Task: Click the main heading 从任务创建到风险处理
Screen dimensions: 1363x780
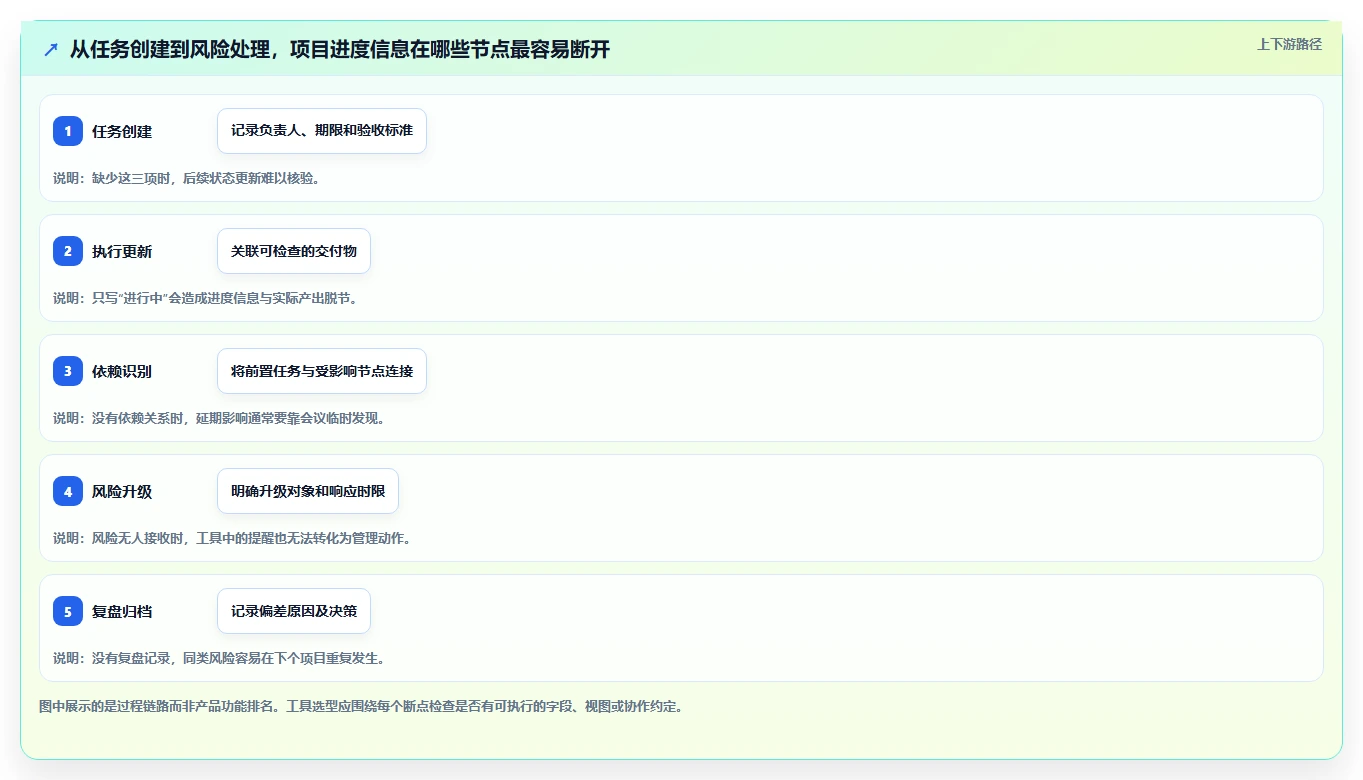Action: point(340,49)
